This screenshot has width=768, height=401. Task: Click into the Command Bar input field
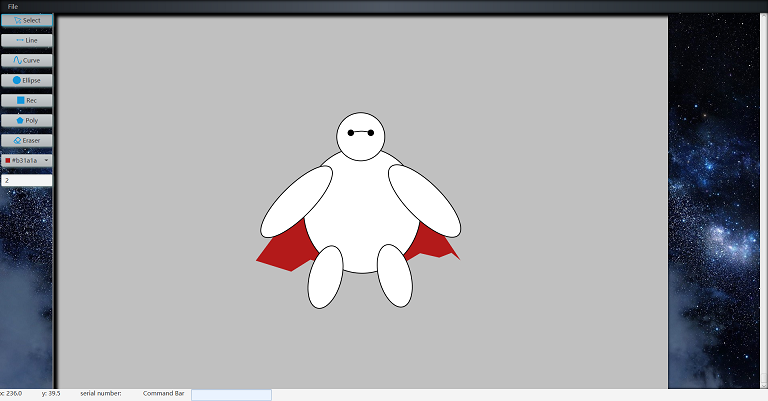231,395
